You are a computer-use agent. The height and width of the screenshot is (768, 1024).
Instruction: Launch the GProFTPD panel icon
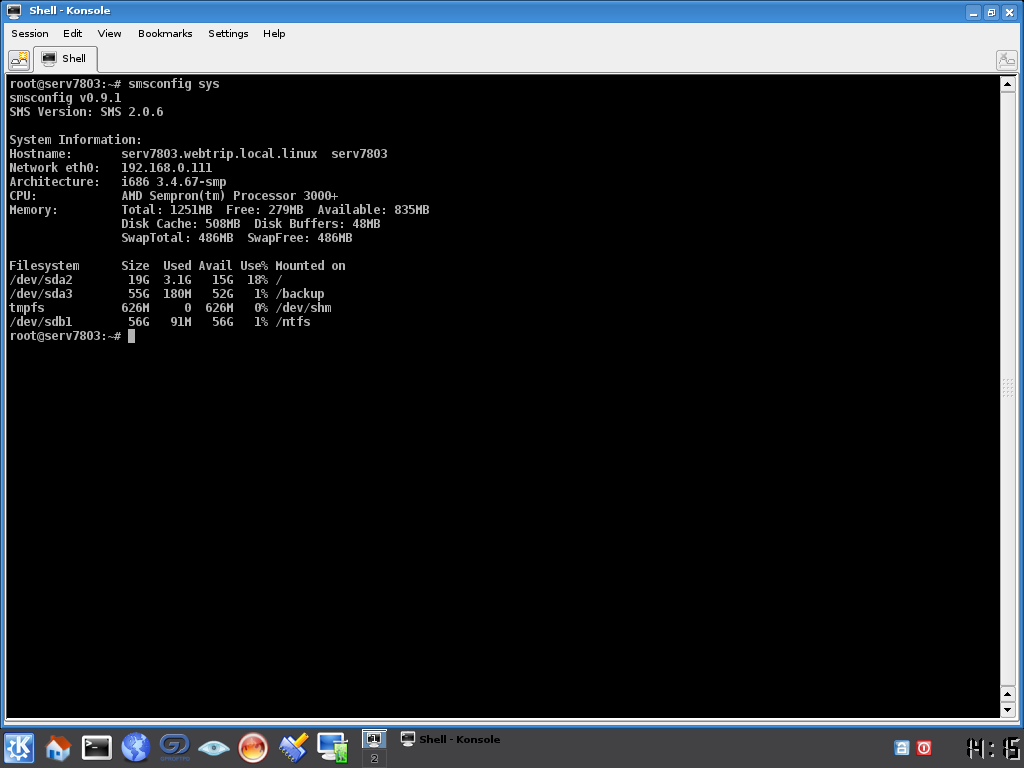pyautogui.click(x=174, y=747)
